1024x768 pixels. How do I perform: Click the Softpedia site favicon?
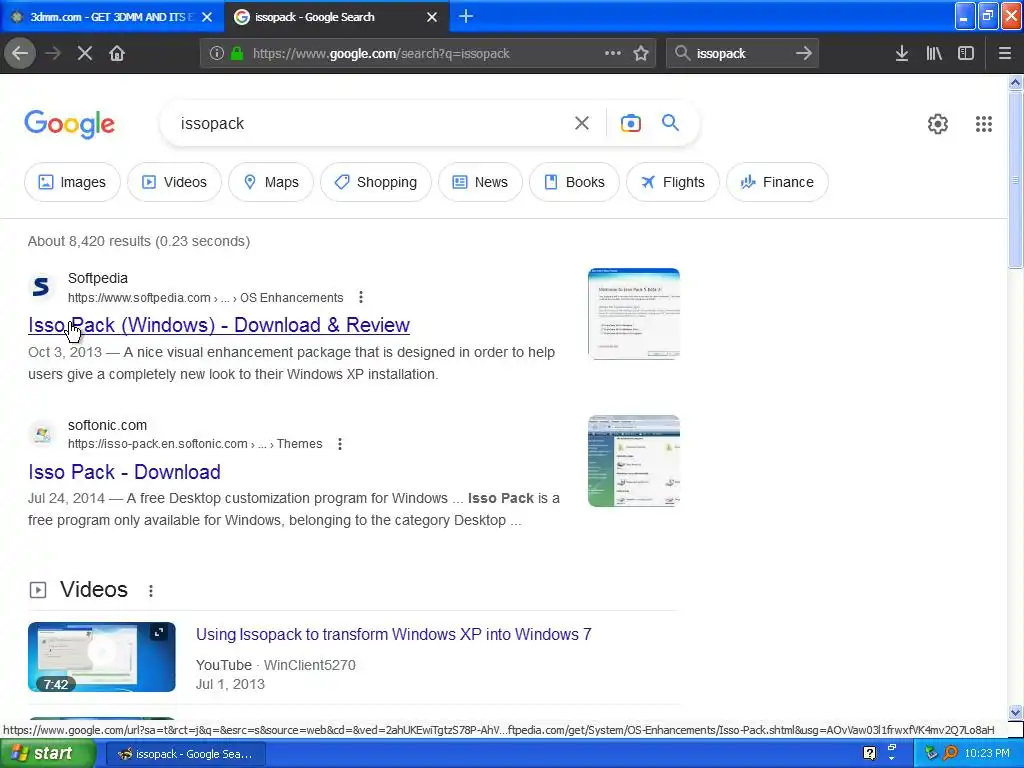41,287
